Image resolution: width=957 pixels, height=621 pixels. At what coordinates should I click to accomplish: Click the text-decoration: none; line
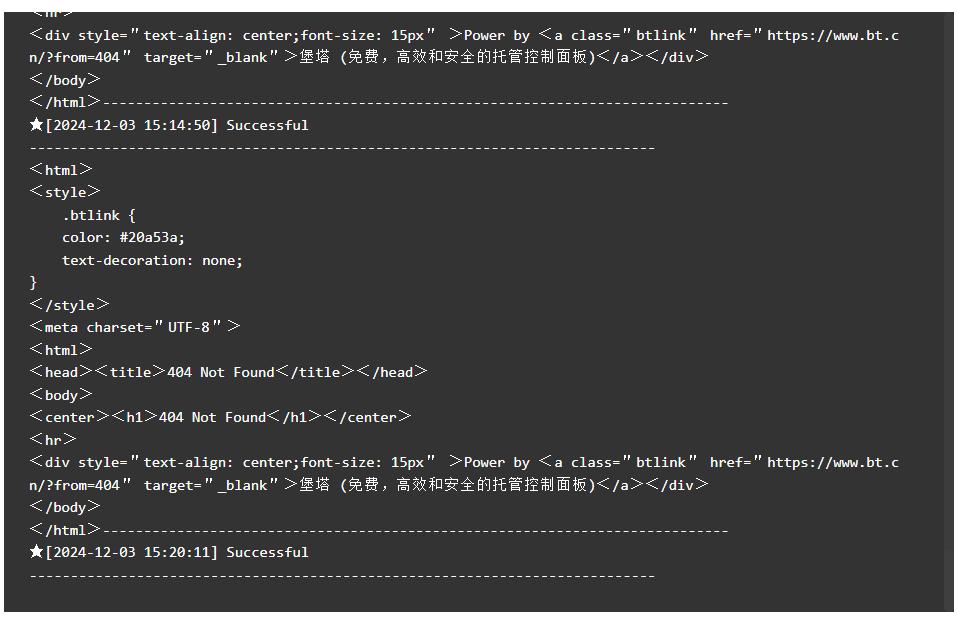point(152,261)
